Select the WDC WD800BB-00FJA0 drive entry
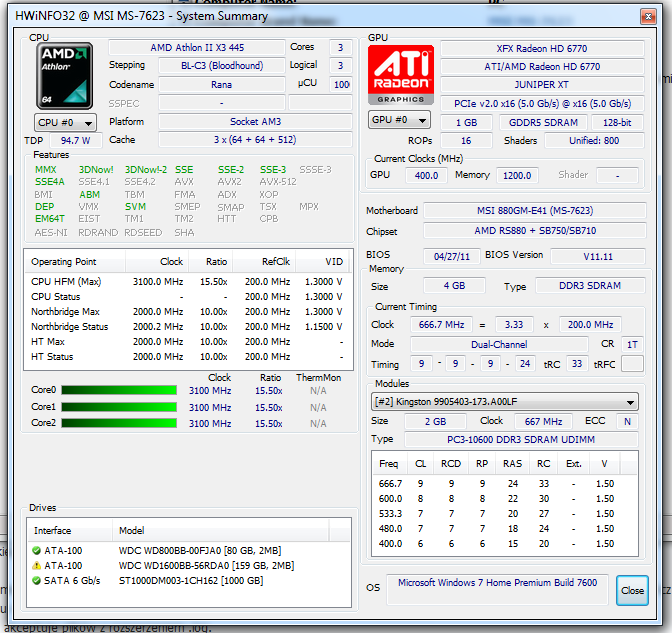 [x=189, y=551]
